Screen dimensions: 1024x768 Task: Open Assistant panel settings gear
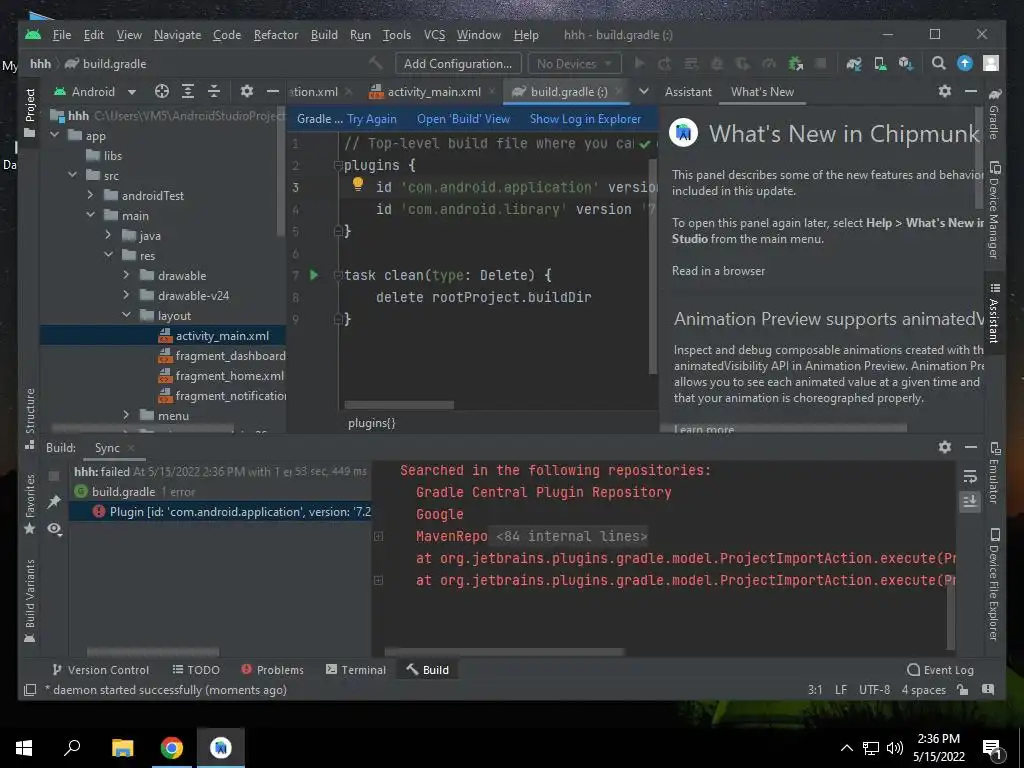(x=944, y=91)
